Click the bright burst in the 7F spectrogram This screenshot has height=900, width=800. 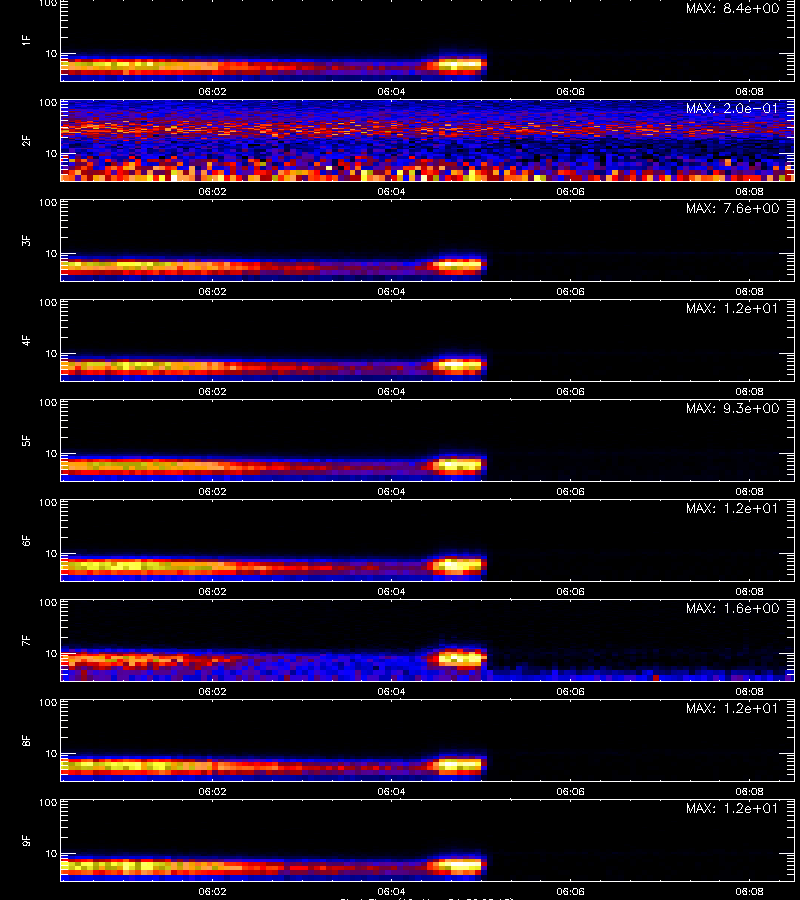(x=460, y=658)
